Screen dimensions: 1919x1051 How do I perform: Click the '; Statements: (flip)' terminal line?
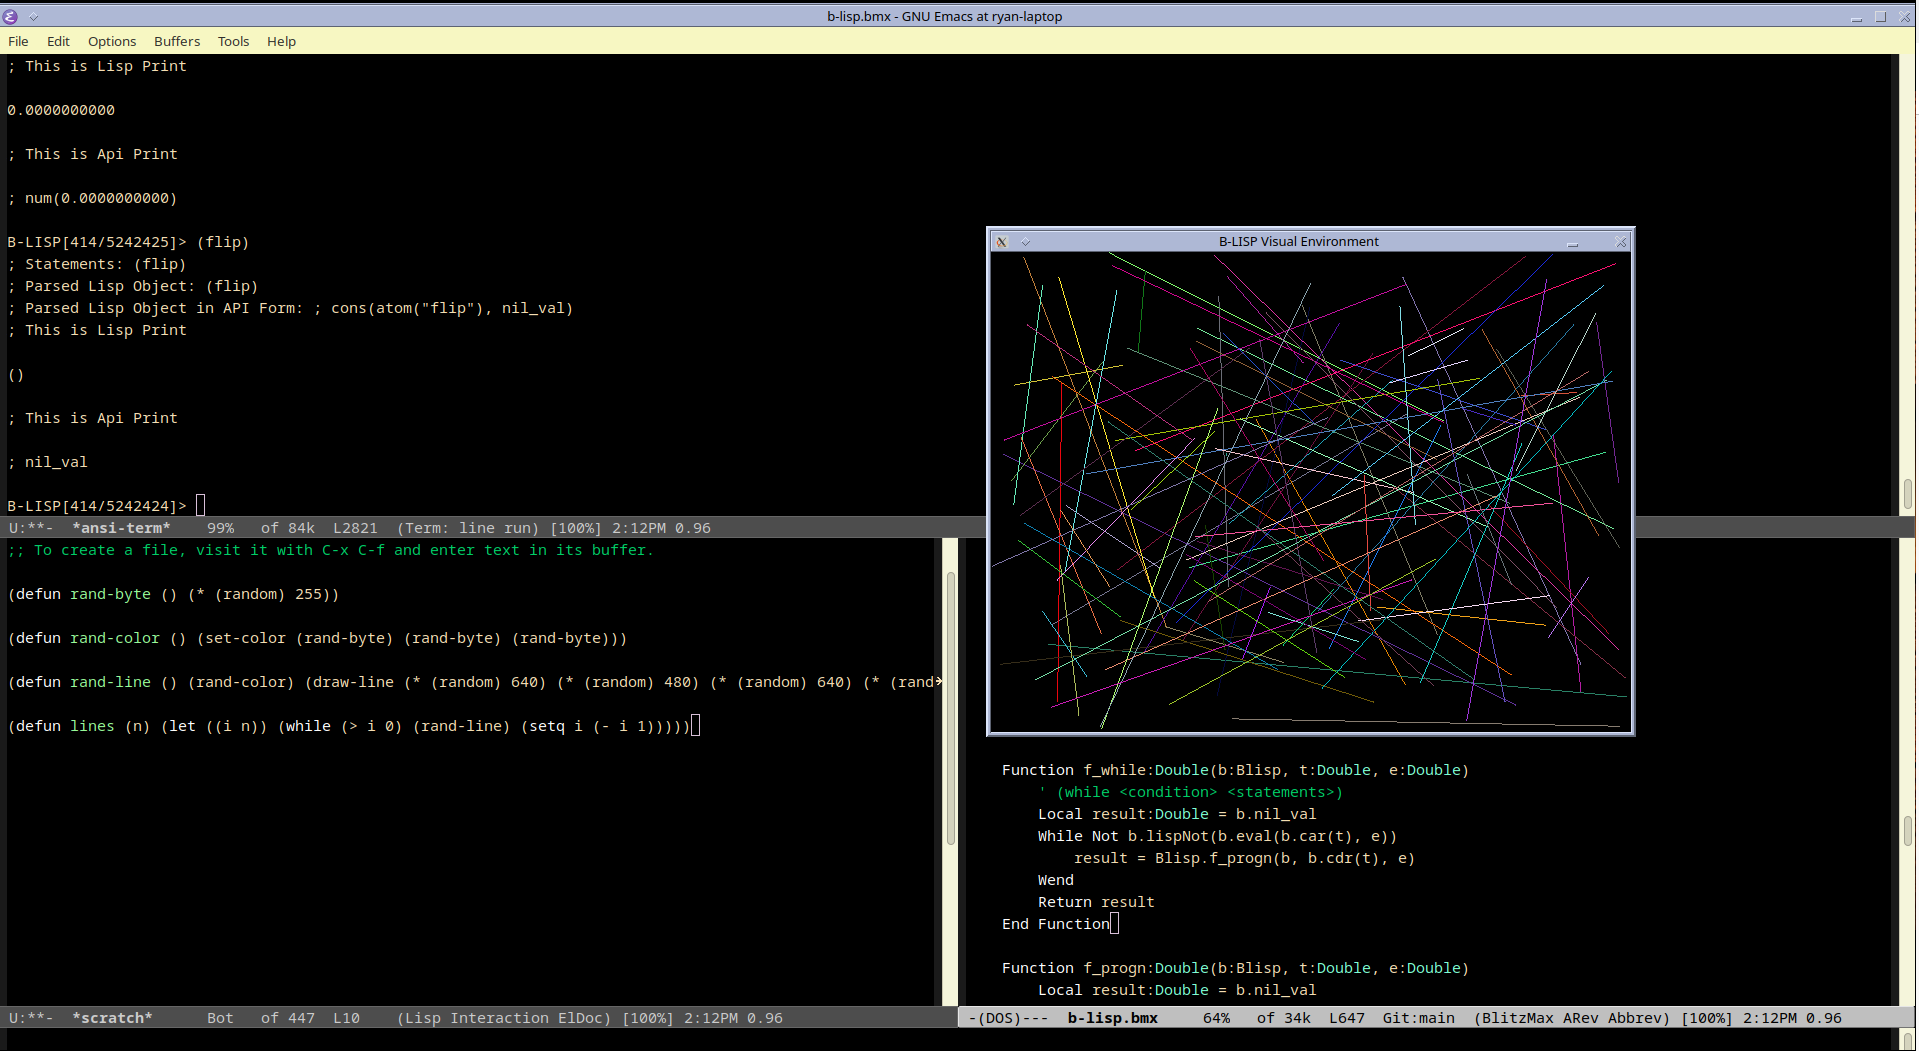point(97,264)
